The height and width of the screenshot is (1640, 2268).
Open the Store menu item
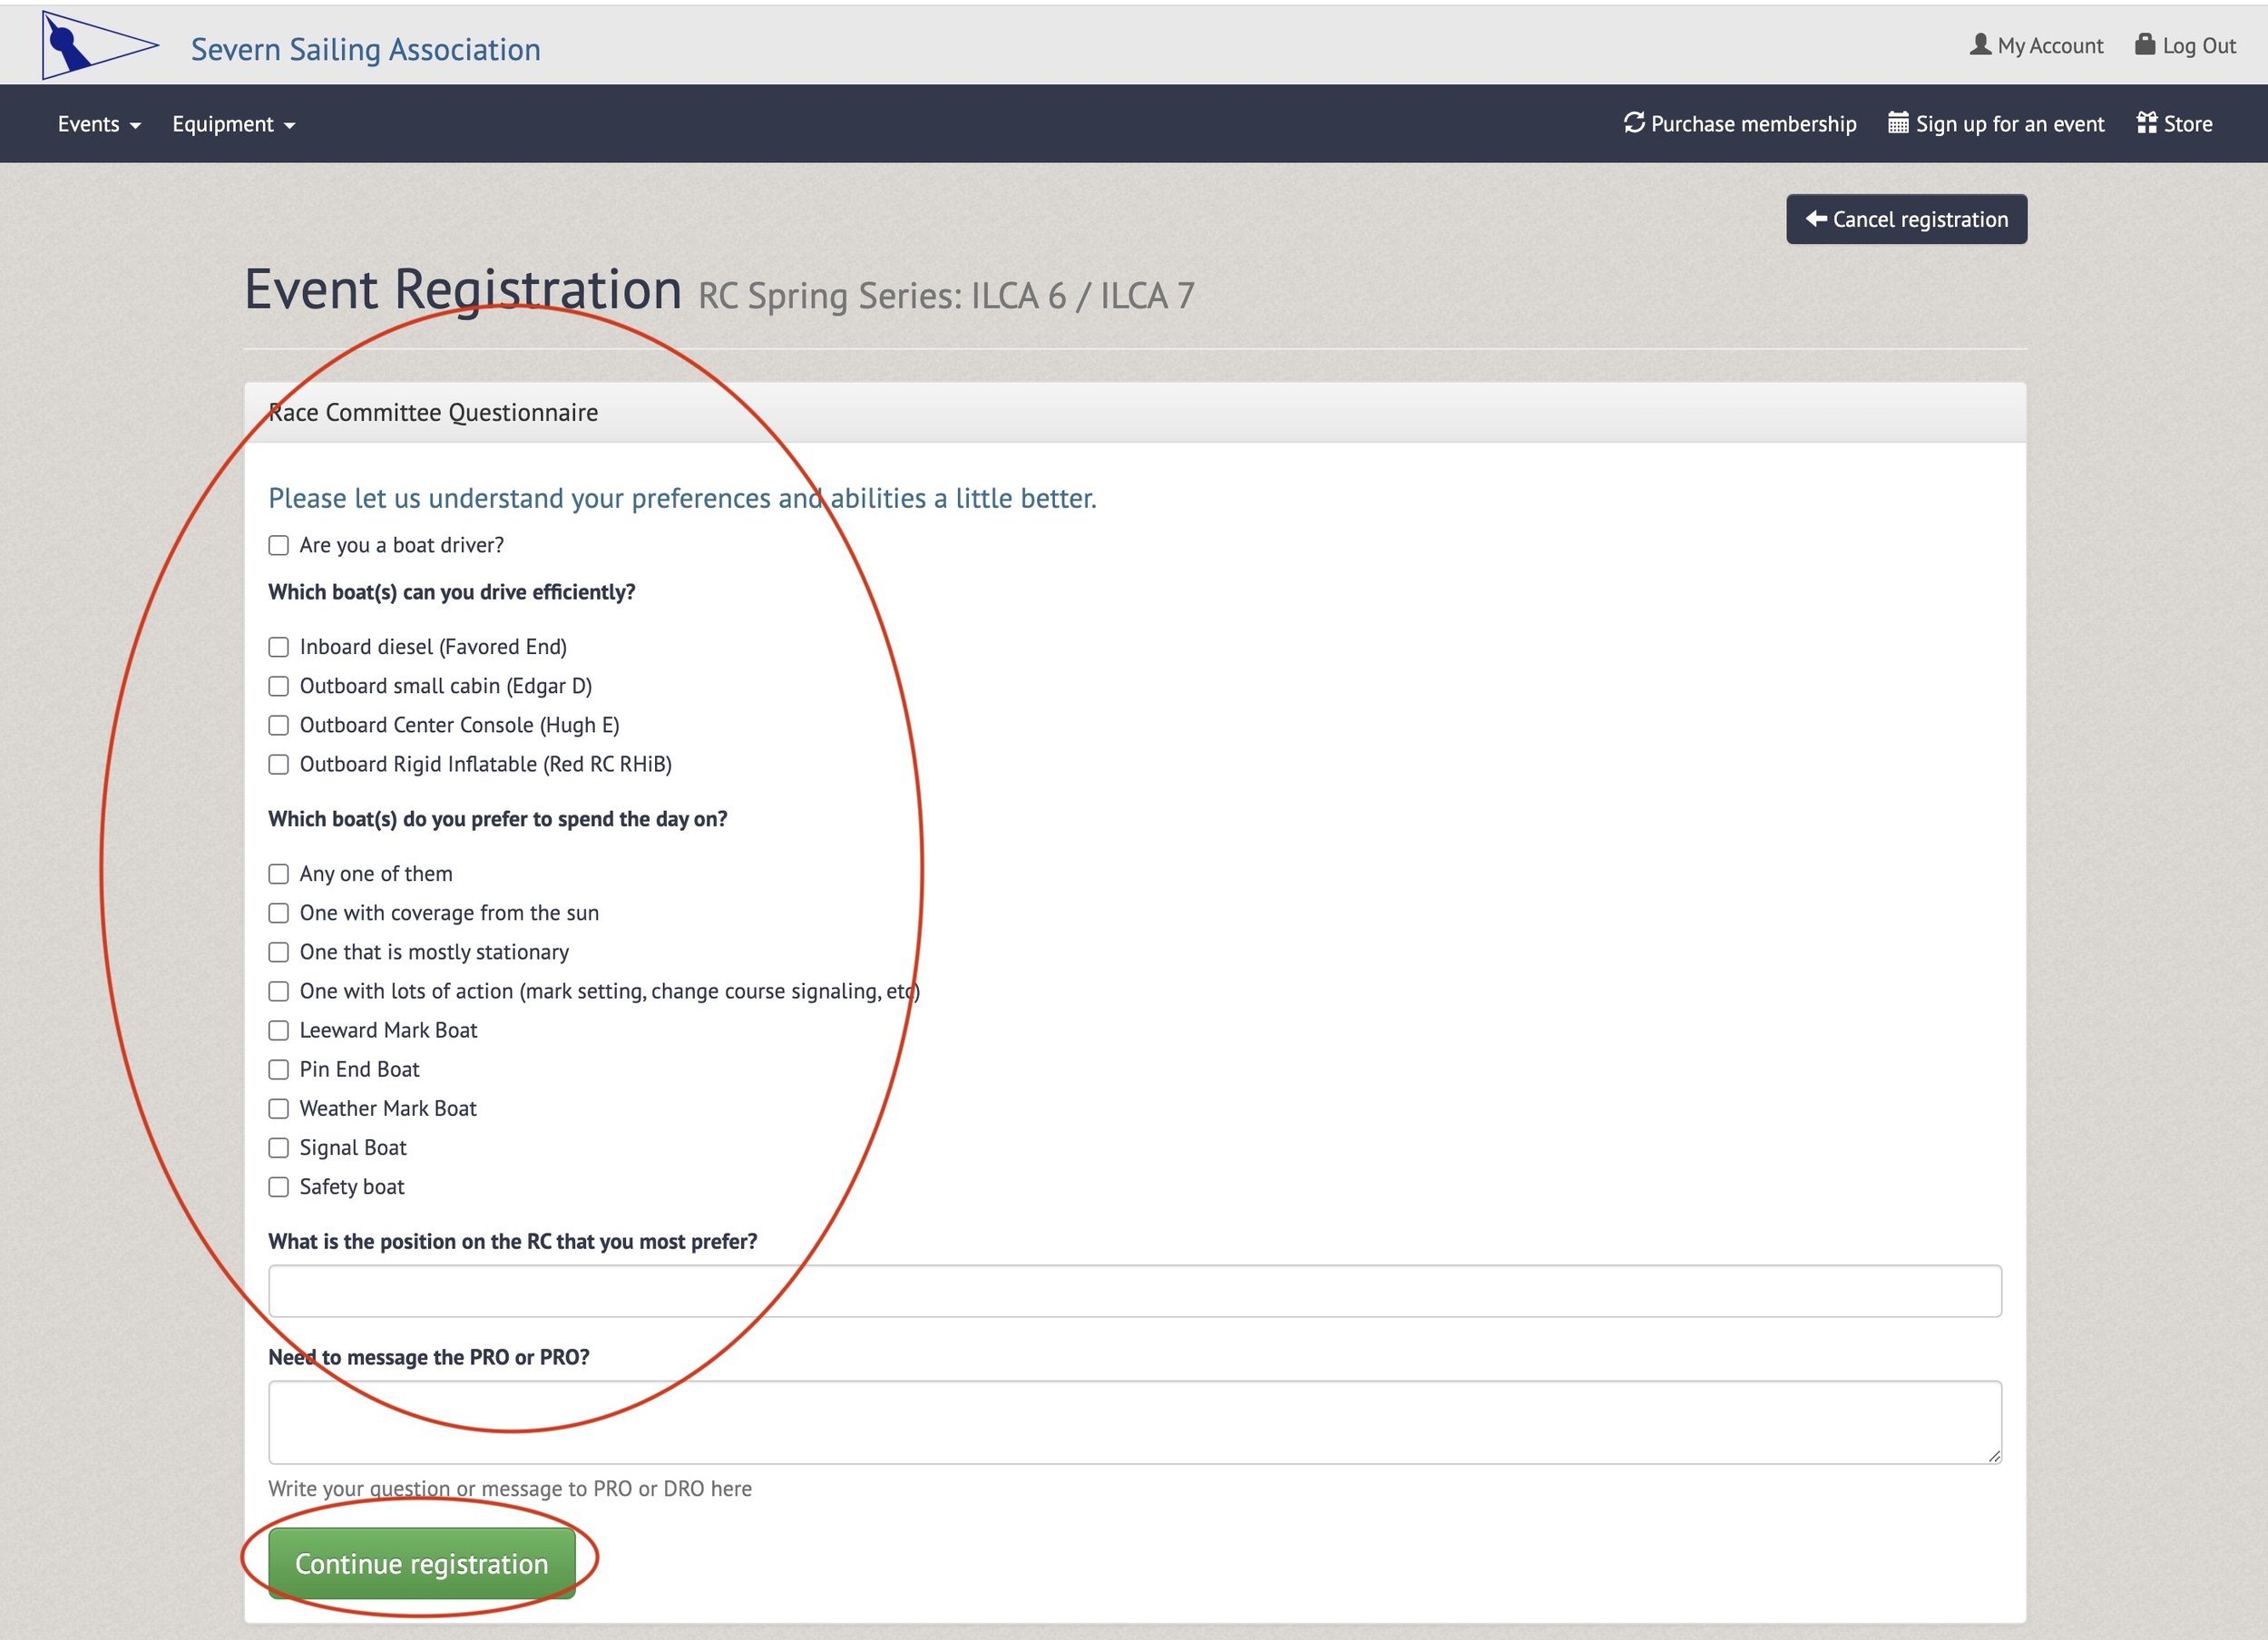pyautogui.click(x=2187, y=124)
